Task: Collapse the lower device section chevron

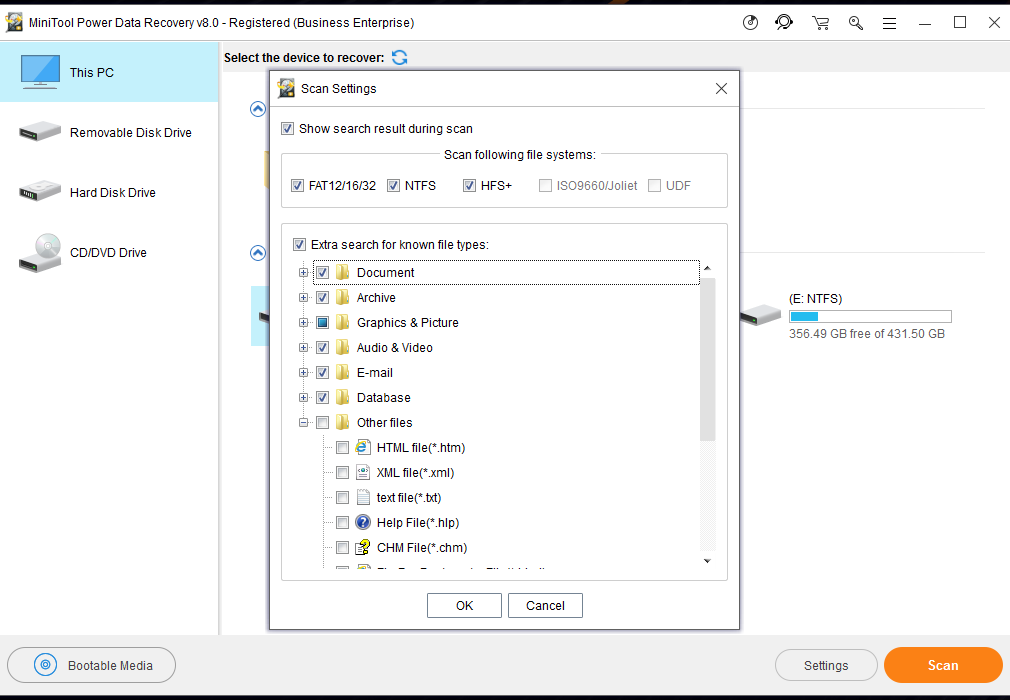Action: point(258,253)
